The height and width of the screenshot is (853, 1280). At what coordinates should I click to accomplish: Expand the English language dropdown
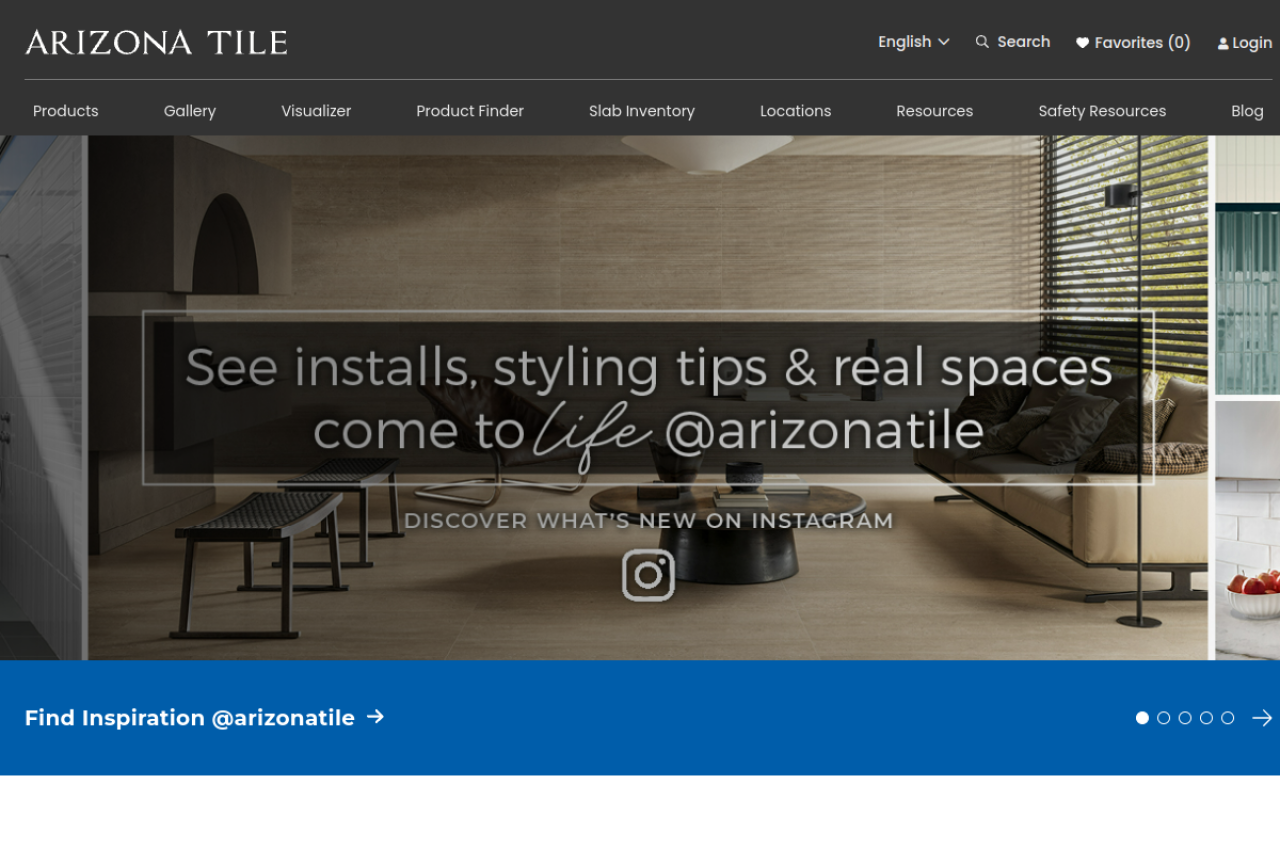click(914, 42)
